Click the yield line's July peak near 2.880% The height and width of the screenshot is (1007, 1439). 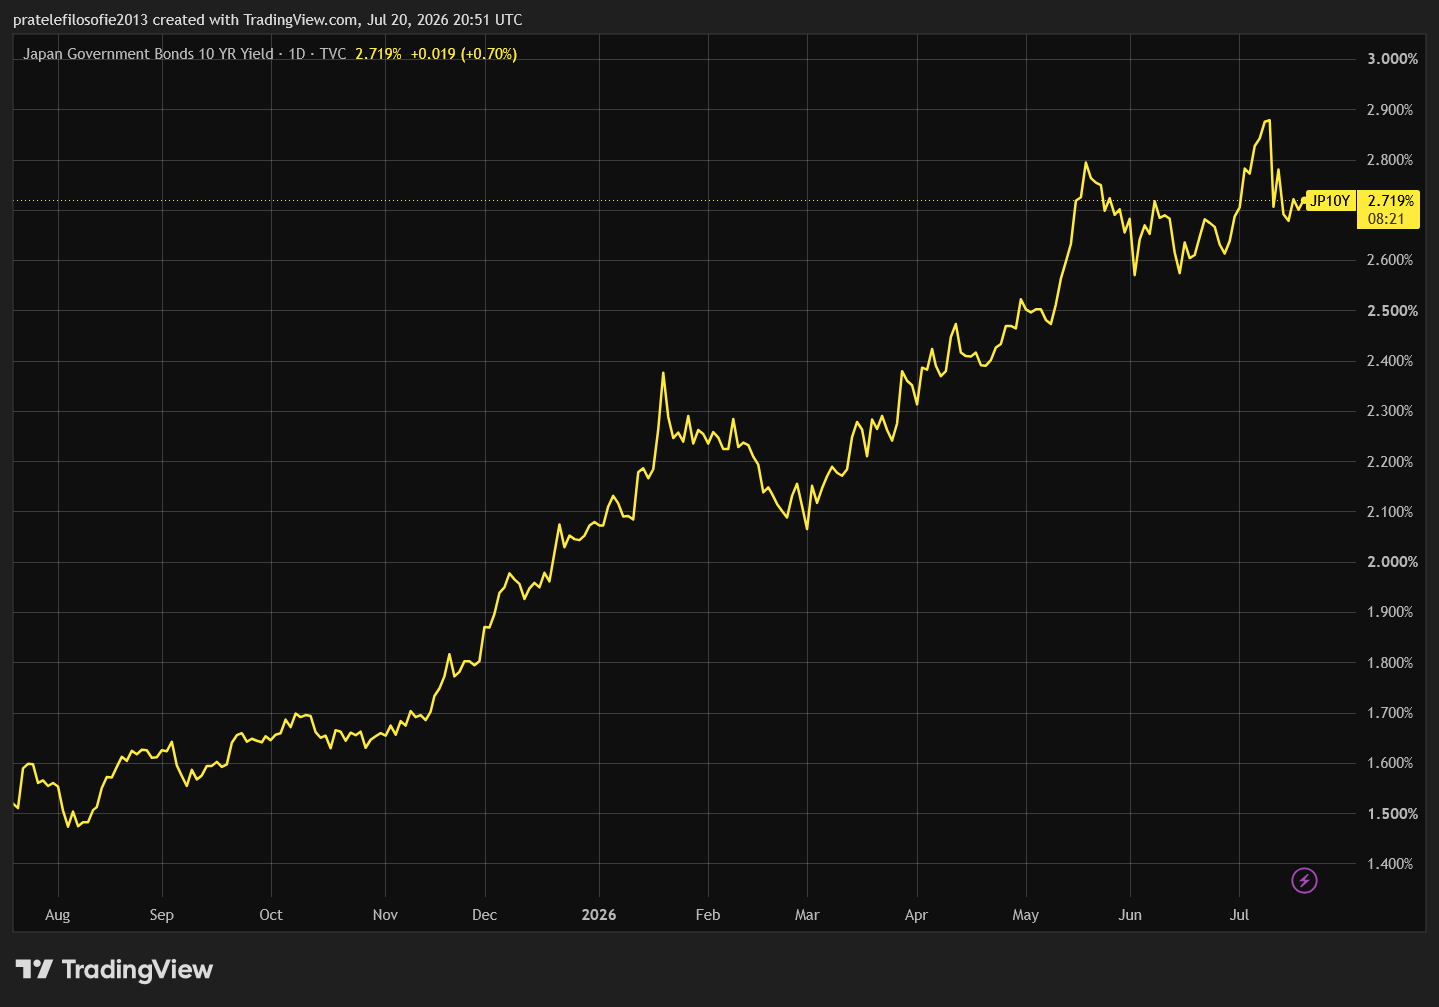pos(1268,121)
